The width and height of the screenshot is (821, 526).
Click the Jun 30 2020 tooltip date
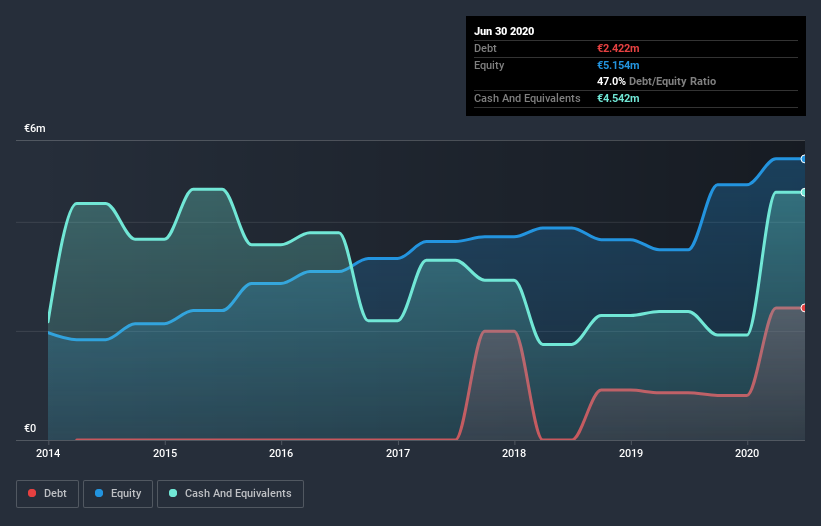click(x=504, y=31)
